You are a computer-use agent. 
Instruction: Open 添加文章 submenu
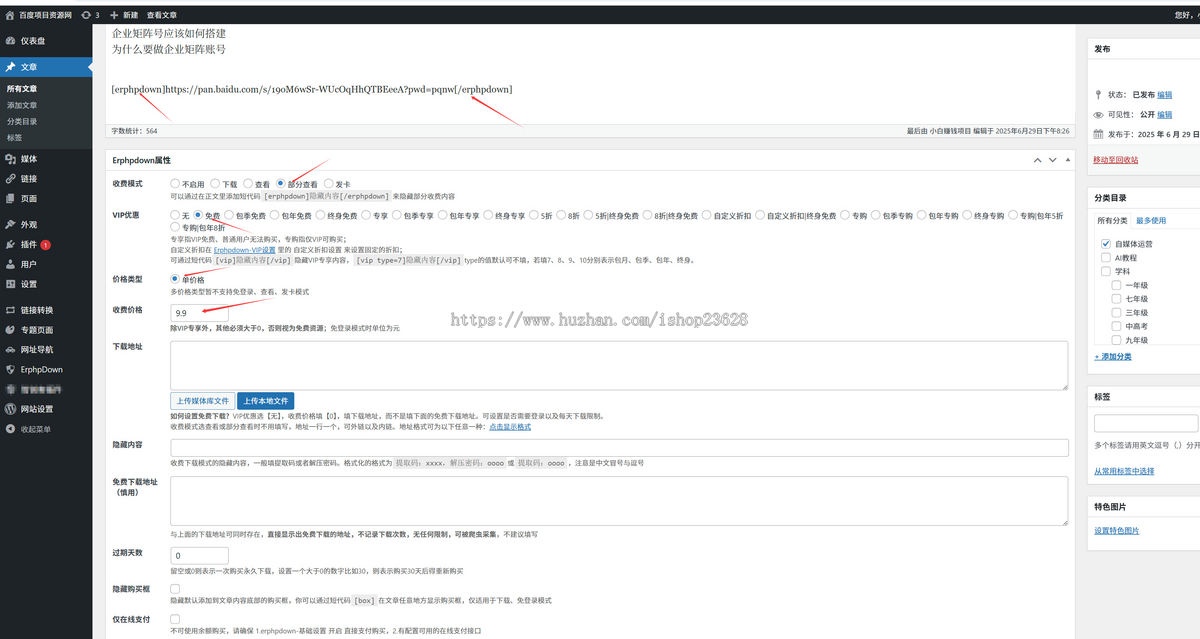(x=22, y=105)
